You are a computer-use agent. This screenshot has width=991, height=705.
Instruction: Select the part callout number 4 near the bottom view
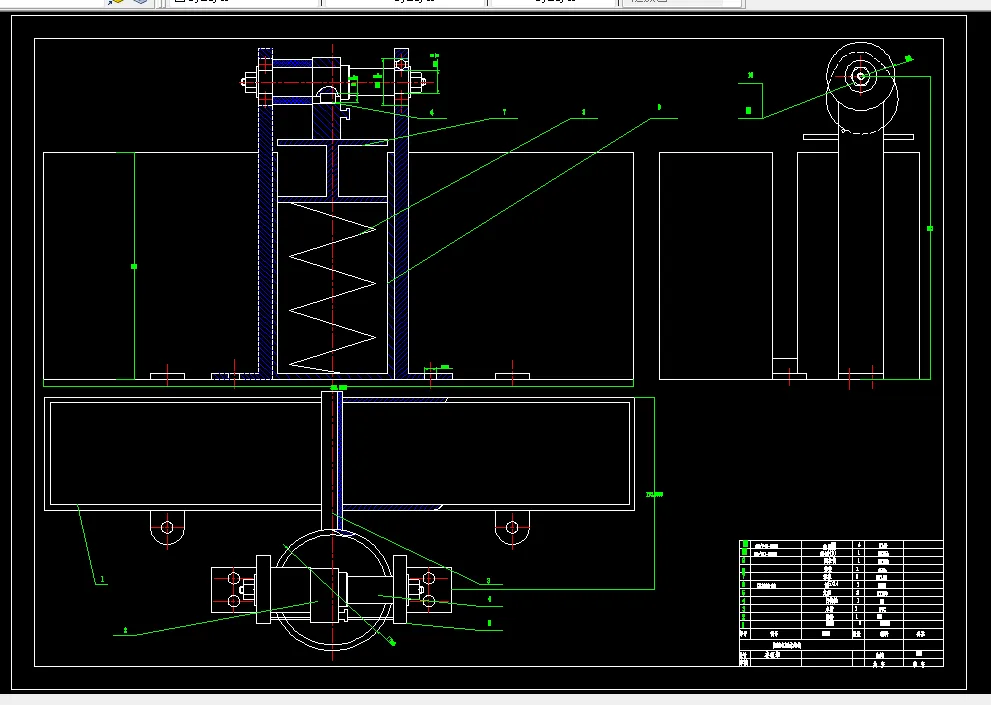coord(489,599)
